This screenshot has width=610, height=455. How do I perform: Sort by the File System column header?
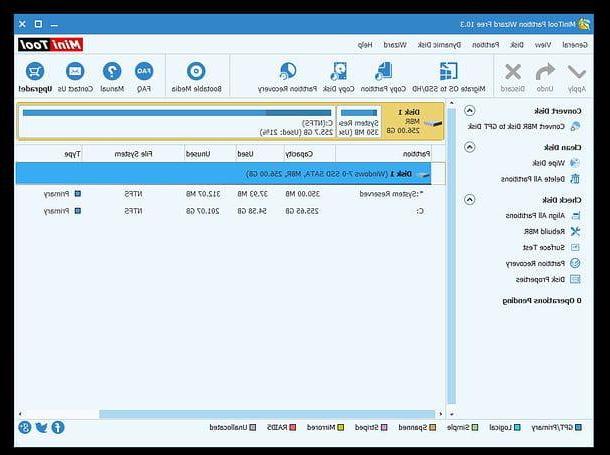pos(133,154)
